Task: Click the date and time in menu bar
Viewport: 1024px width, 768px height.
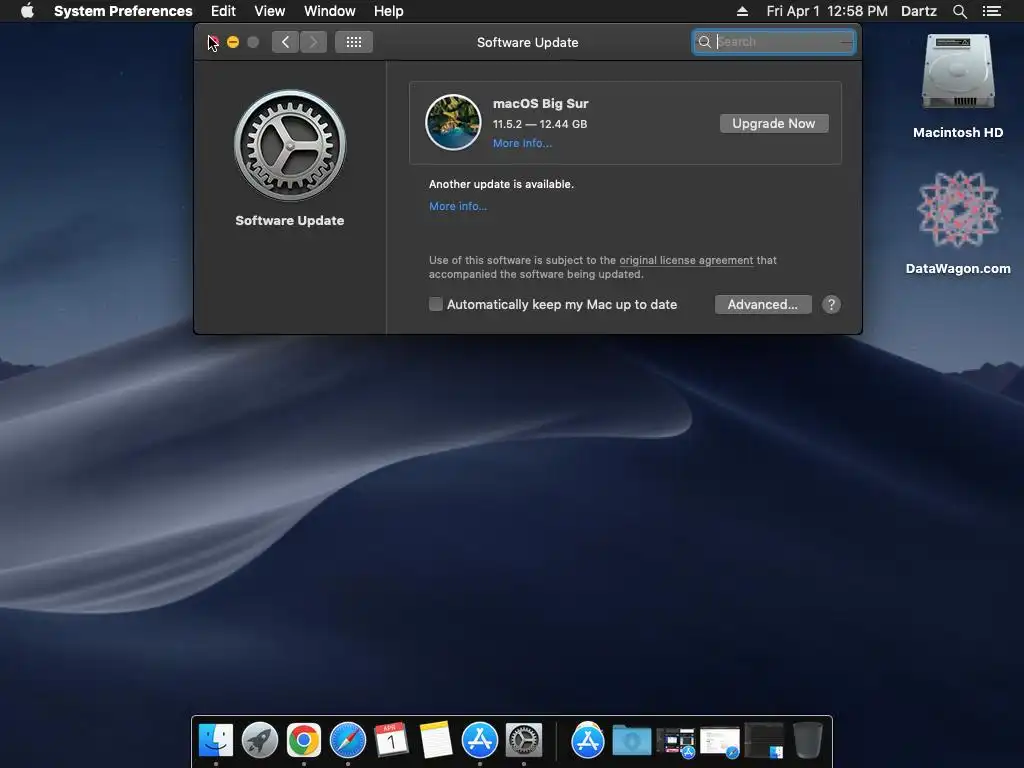Action: tap(827, 11)
